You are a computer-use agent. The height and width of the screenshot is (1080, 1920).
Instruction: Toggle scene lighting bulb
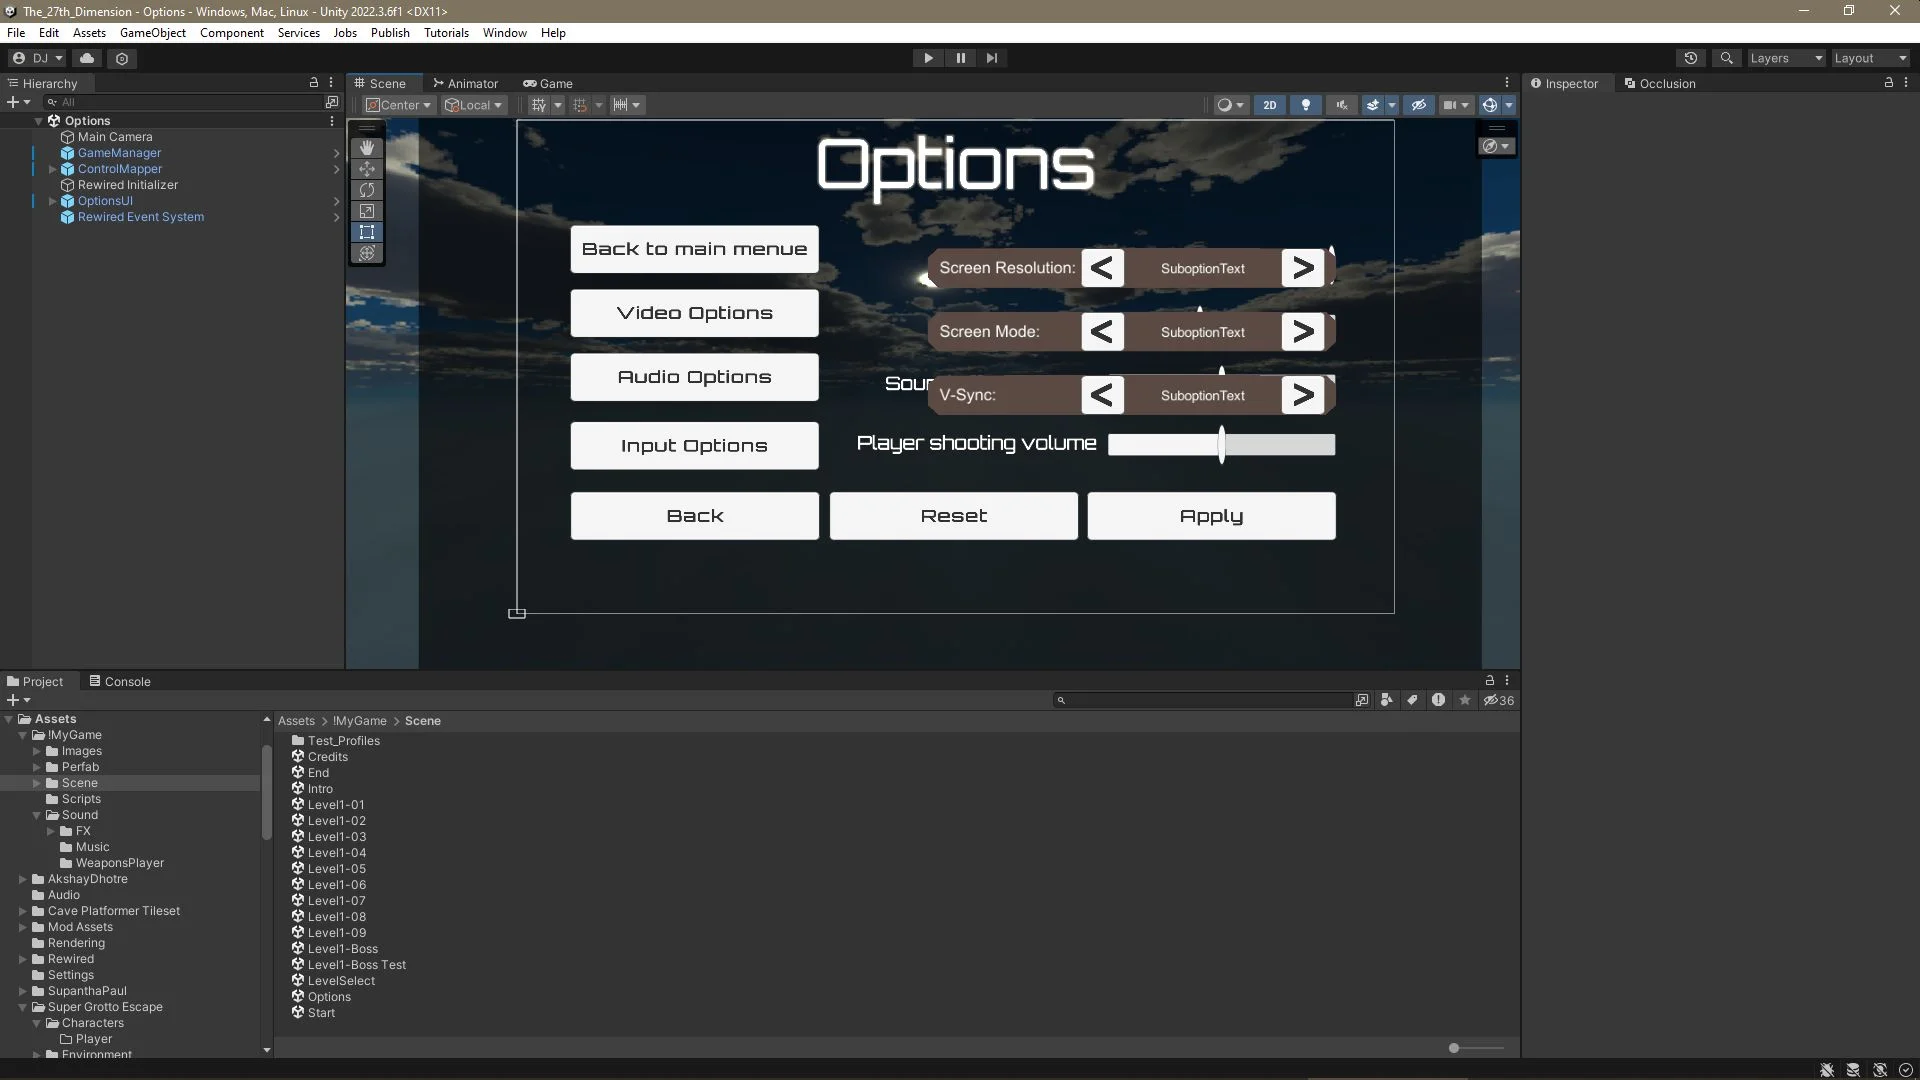[1306, 105]
